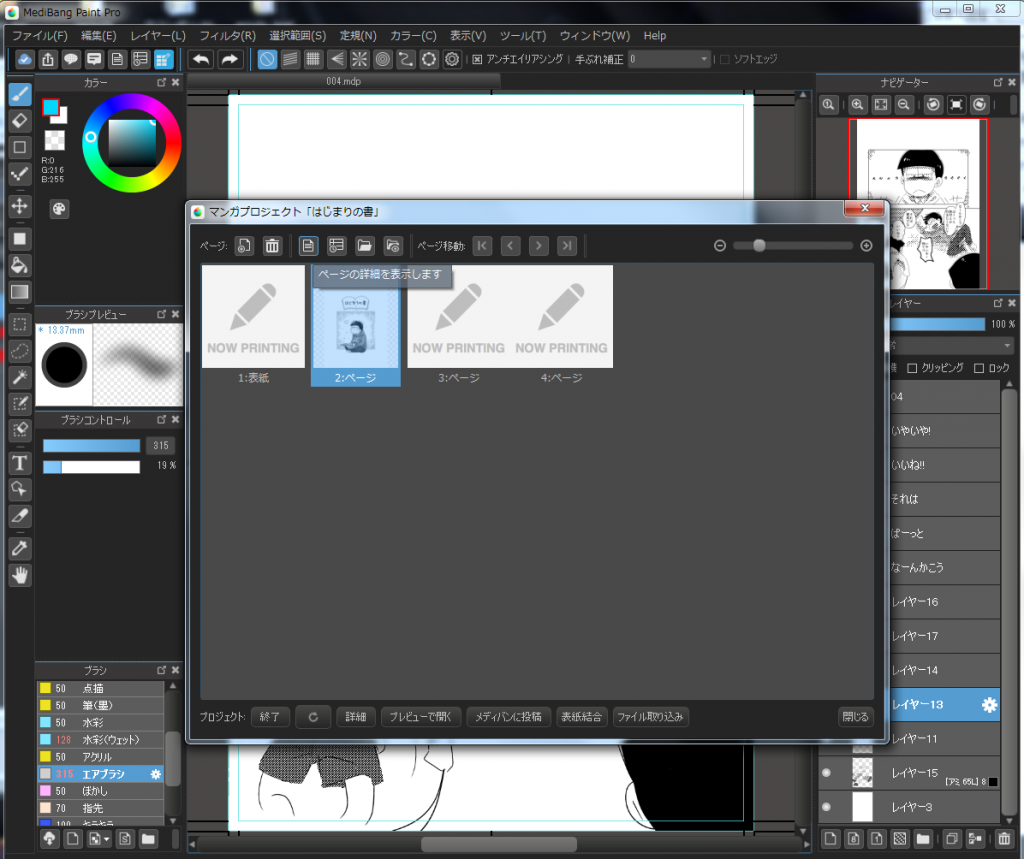Turn off snap in toolbar
1024x859 pixels.
tap(266, 59)
